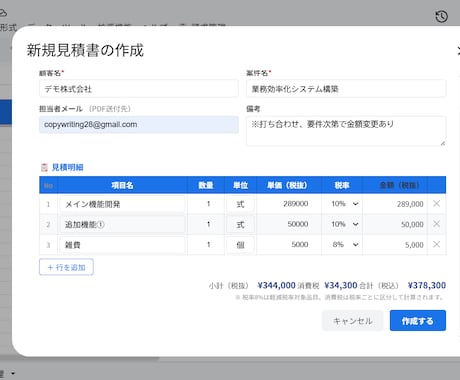Edit unit 式 in メイン機能開発 row
This screenshot has width=460, height=380.
(x=240, y=204)
